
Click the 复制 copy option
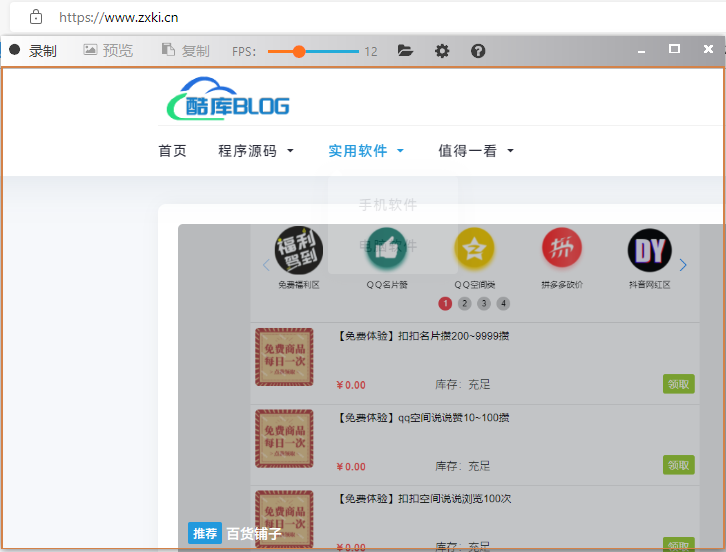coord(186,50)
